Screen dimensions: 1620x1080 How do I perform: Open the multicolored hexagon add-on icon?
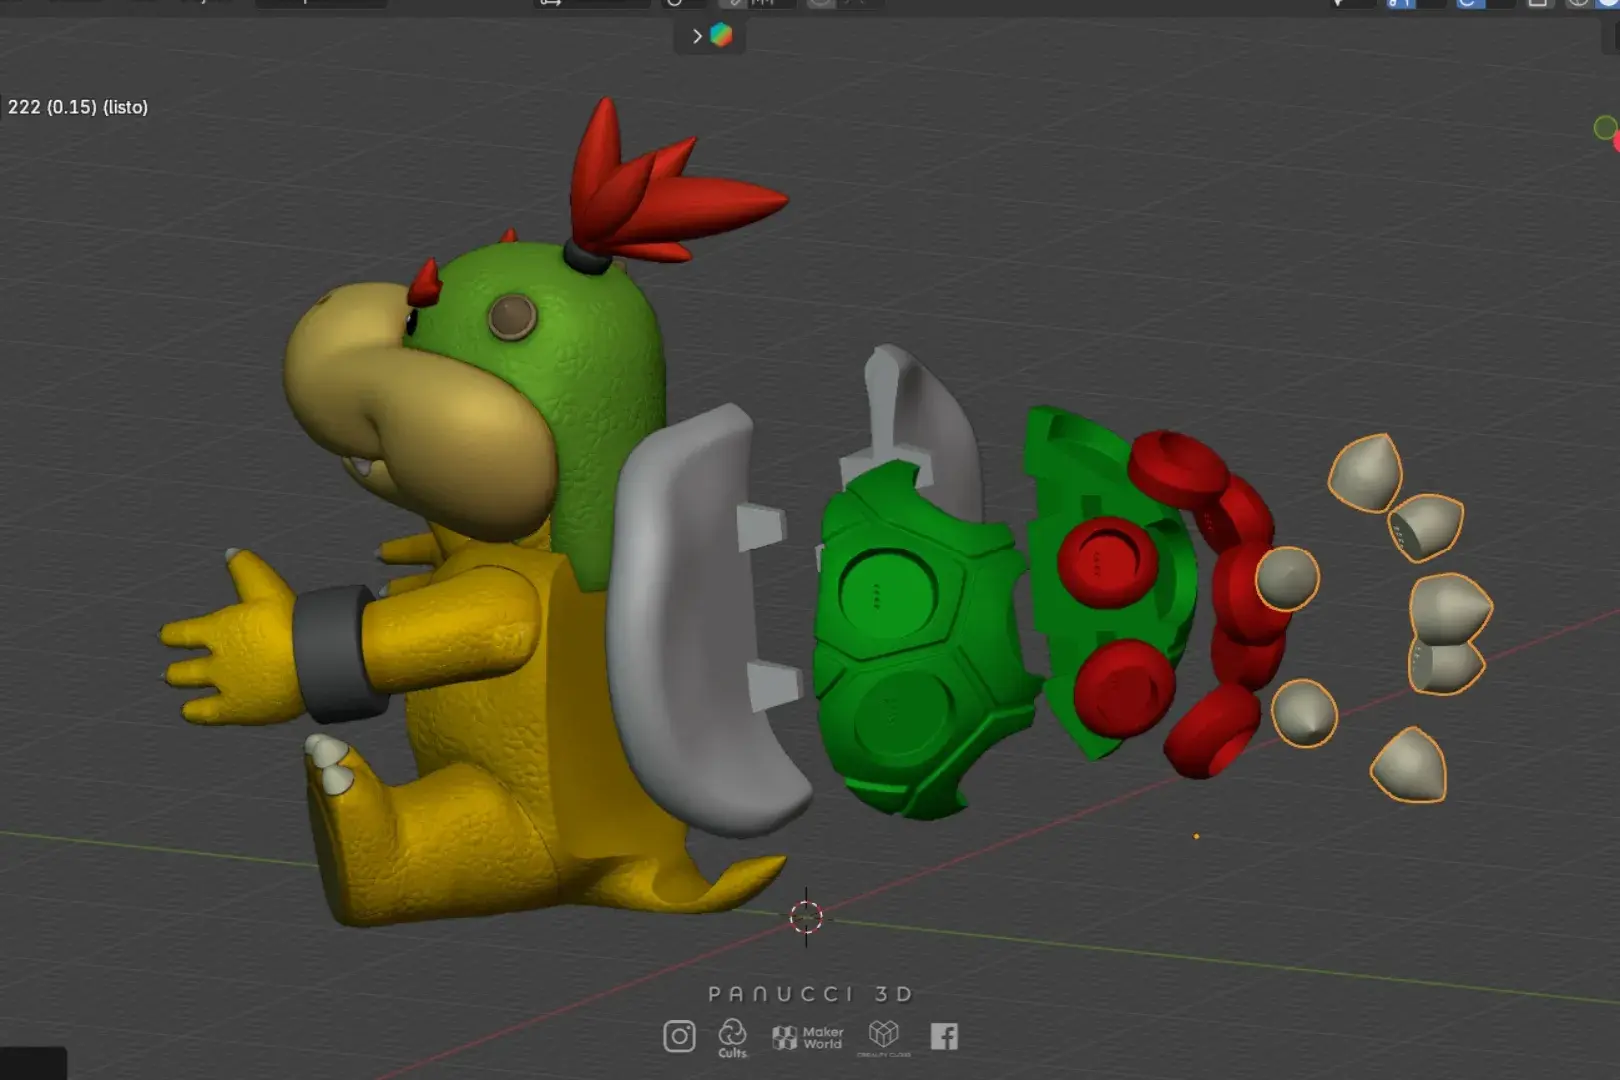tap(721, 36)
